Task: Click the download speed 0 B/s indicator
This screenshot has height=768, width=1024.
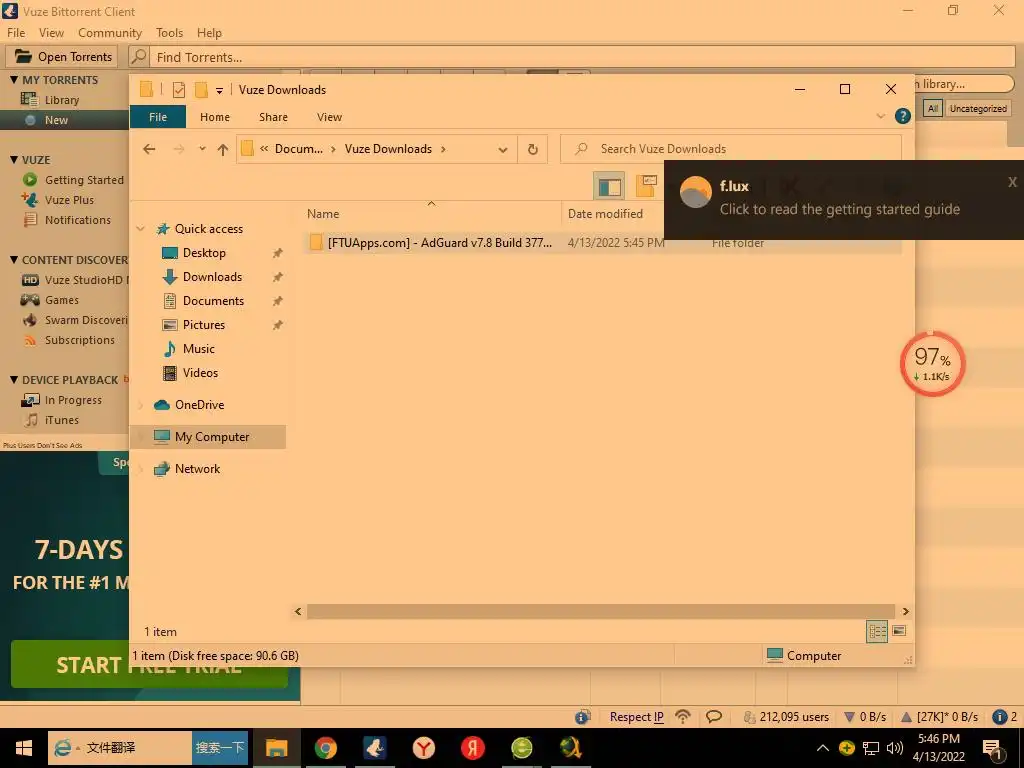Action: tap(865, 717)
